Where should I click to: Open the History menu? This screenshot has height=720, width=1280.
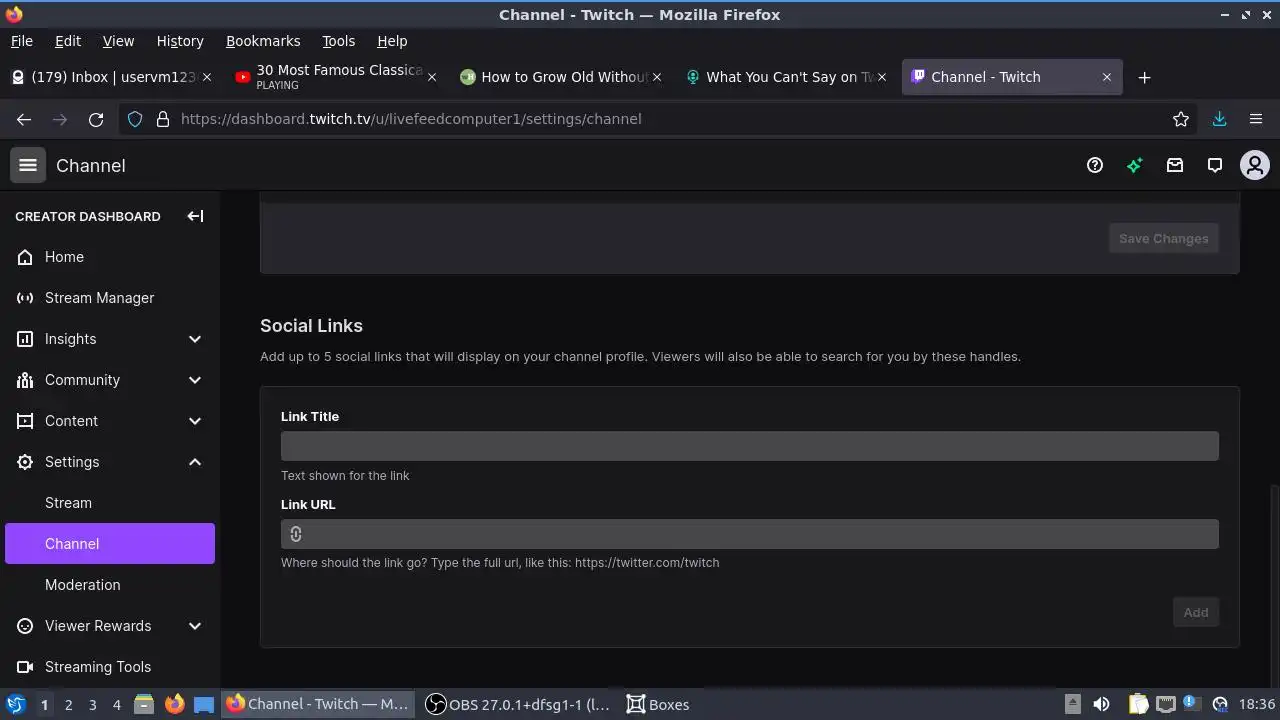tap(180, 41)
